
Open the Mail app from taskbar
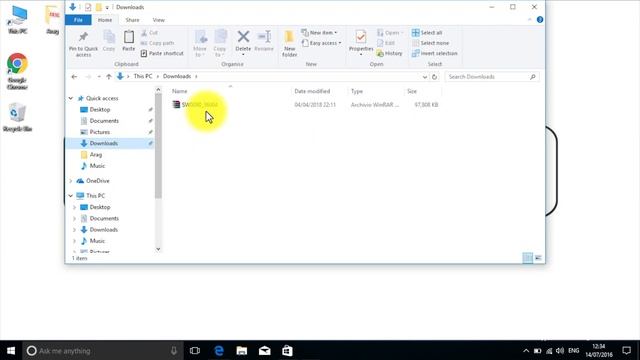264,351
